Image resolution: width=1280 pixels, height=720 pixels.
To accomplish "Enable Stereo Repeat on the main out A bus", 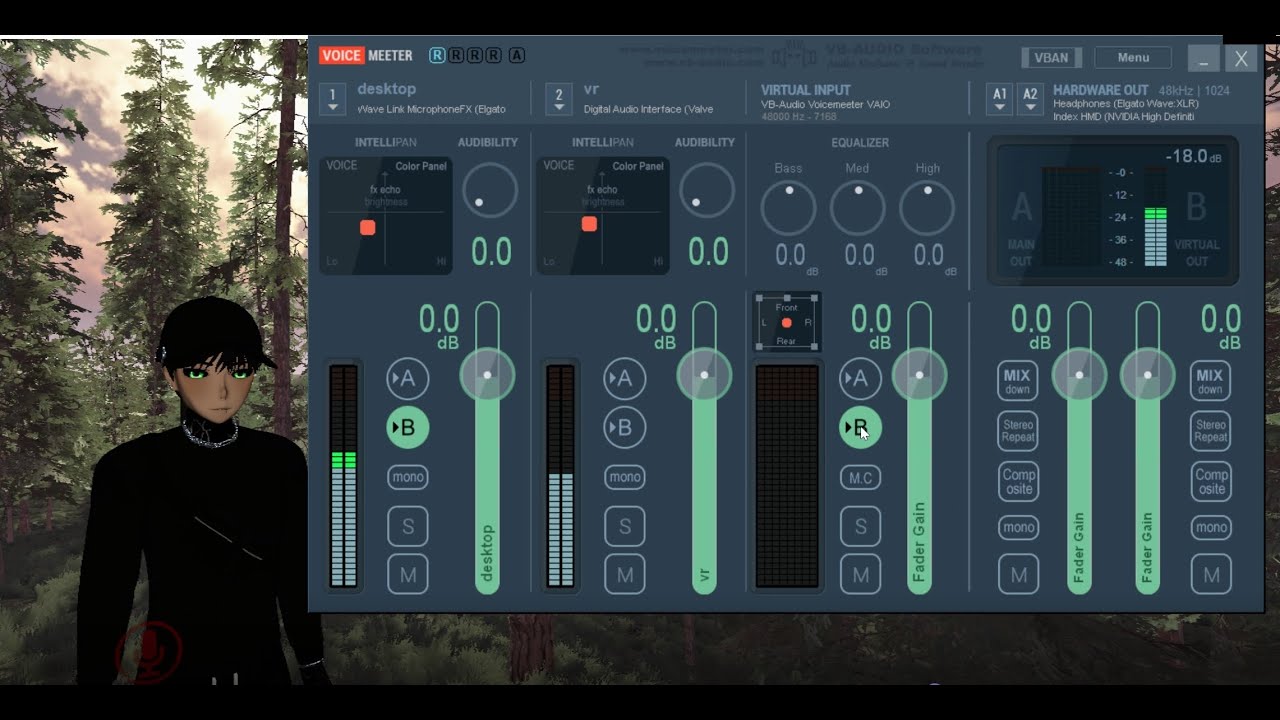I will [x=1018, y=431].
